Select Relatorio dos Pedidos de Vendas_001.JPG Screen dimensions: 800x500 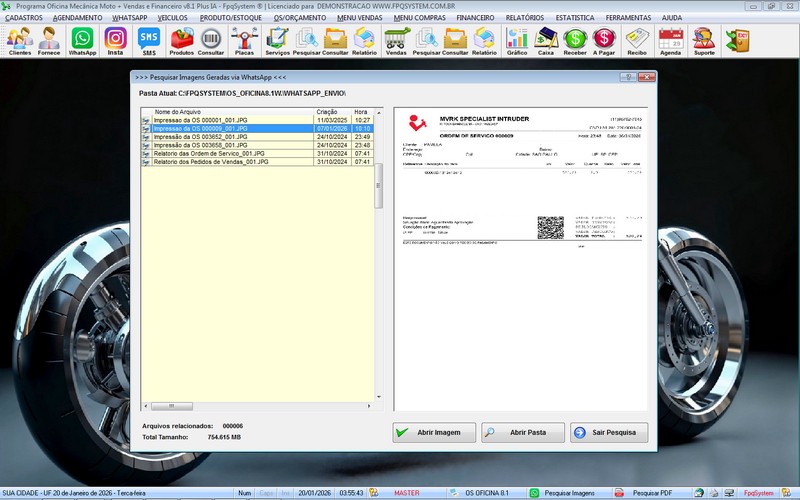[x=257, y=162]
